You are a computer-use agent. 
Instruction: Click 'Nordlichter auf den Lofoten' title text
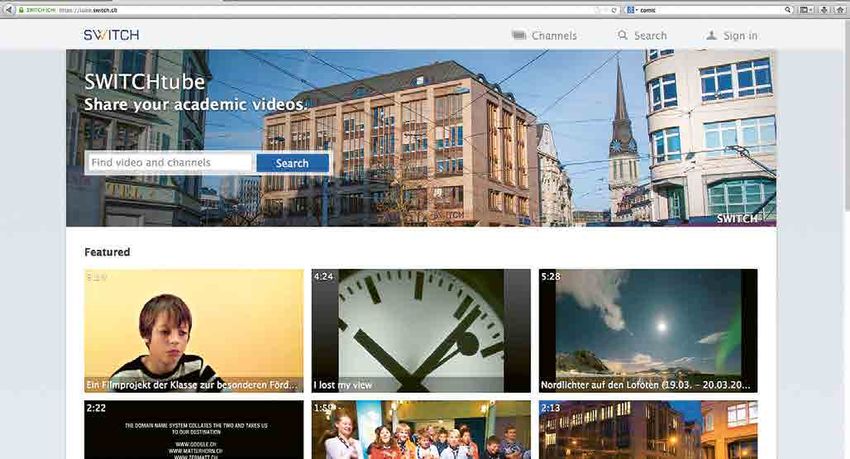click(646, 385)
